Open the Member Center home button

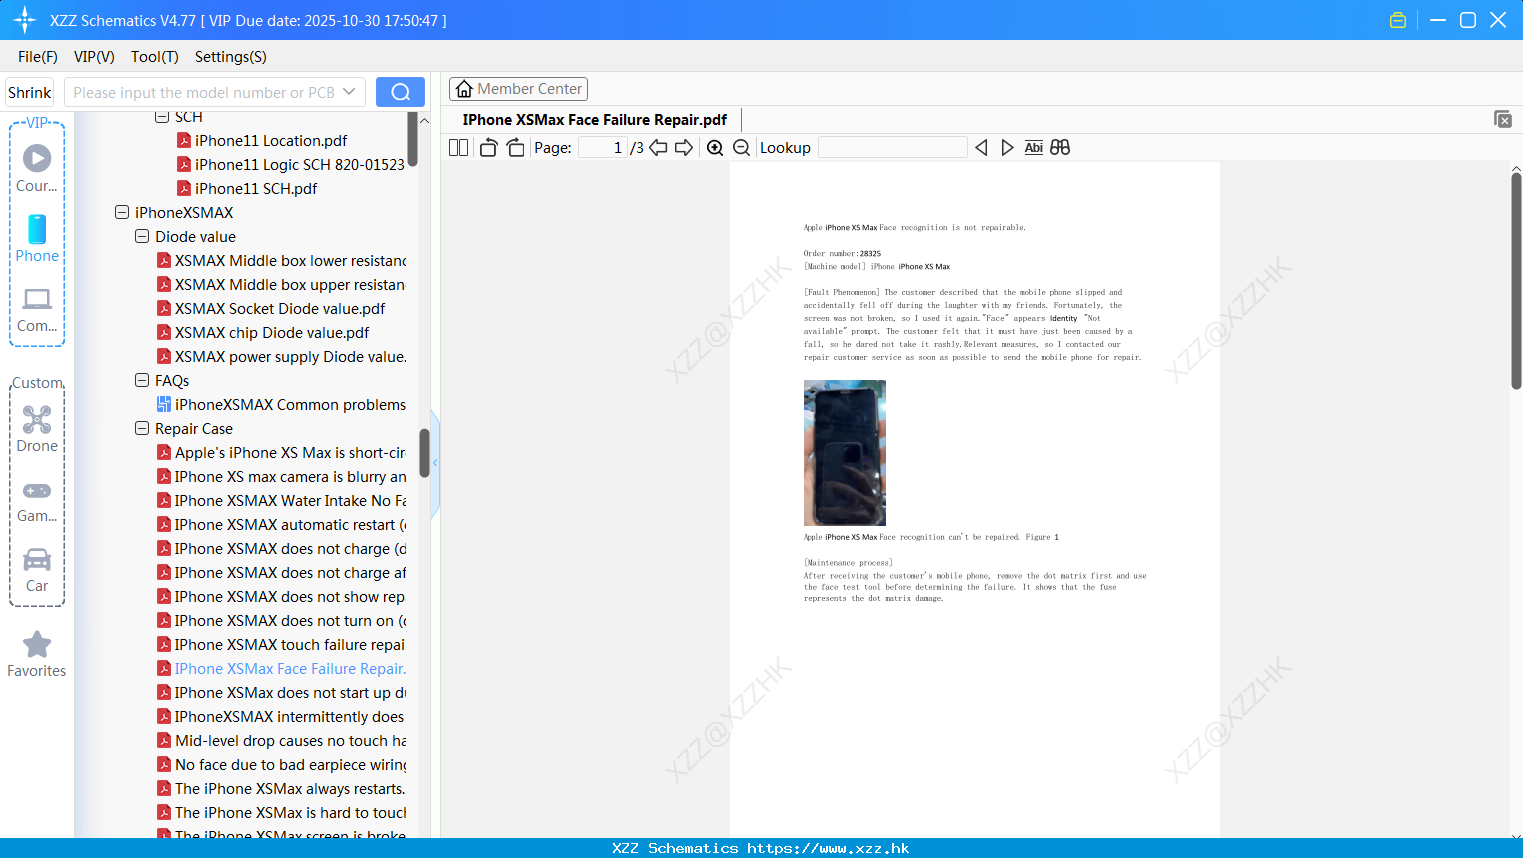coord(518,89)
